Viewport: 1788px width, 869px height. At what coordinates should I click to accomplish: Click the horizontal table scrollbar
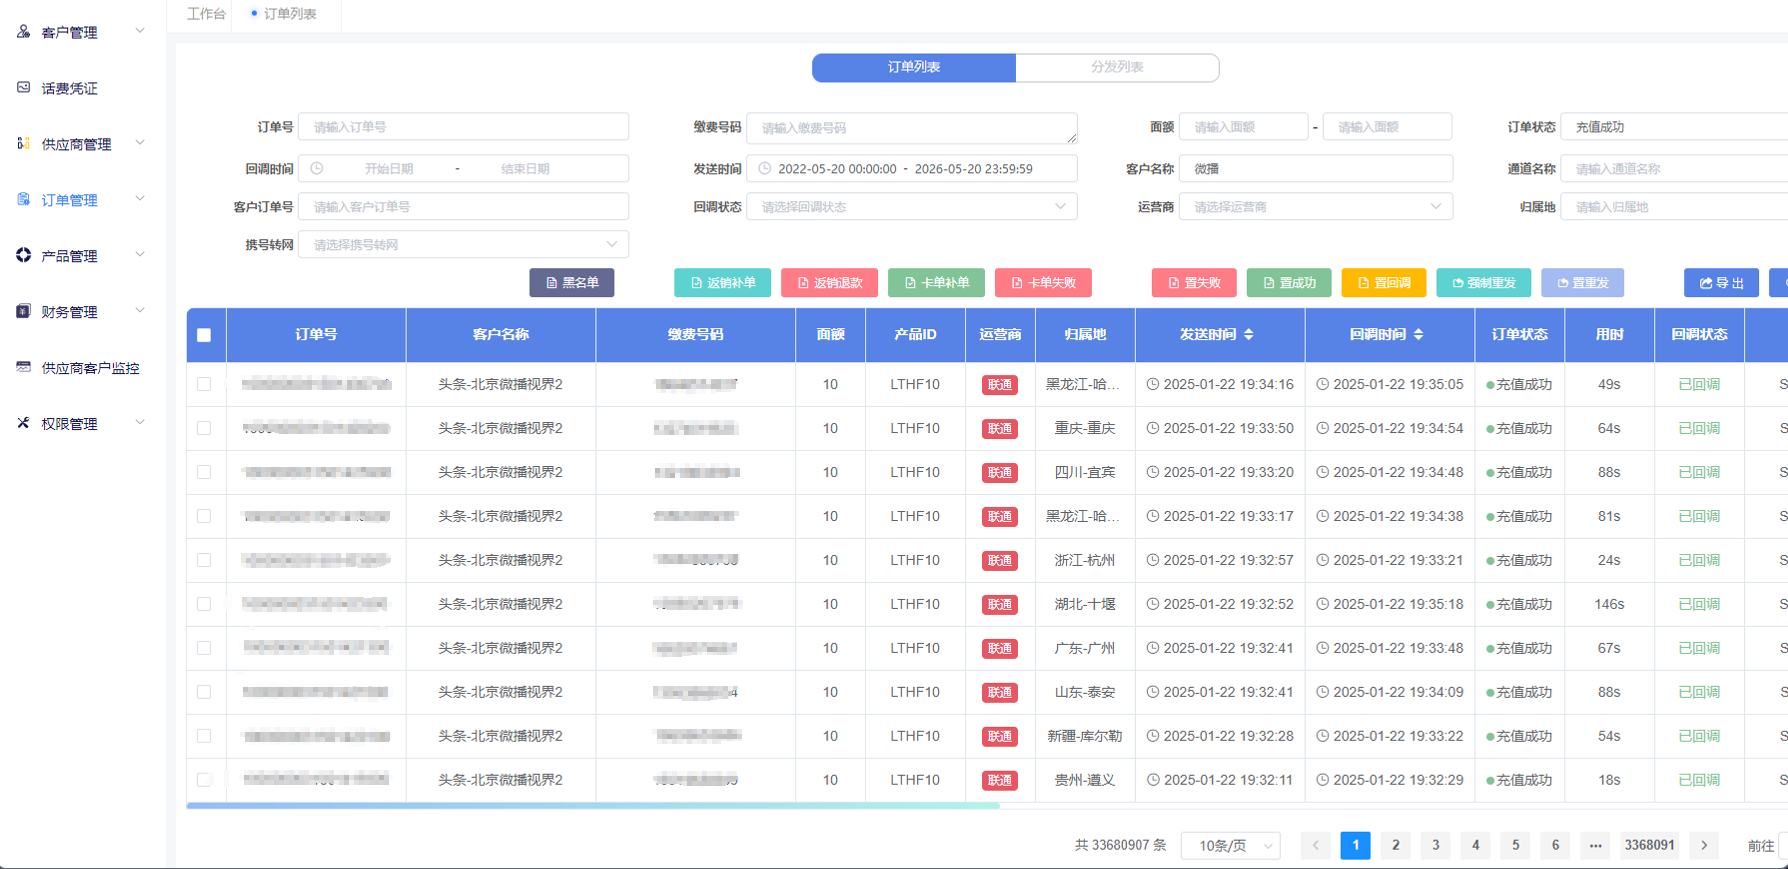593,805
